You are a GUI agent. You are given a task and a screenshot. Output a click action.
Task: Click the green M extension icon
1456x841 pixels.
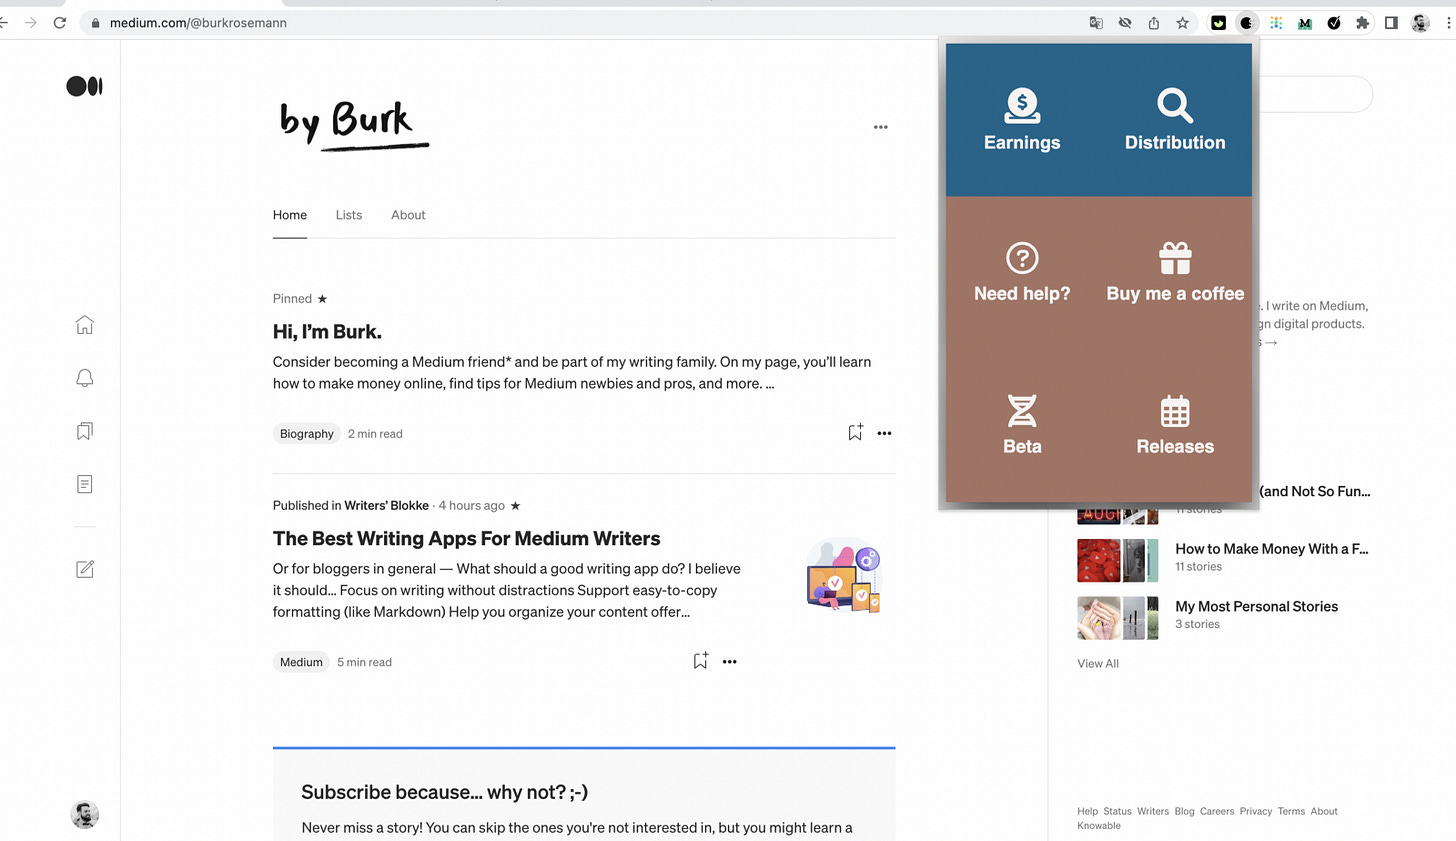coord(1305,23)
